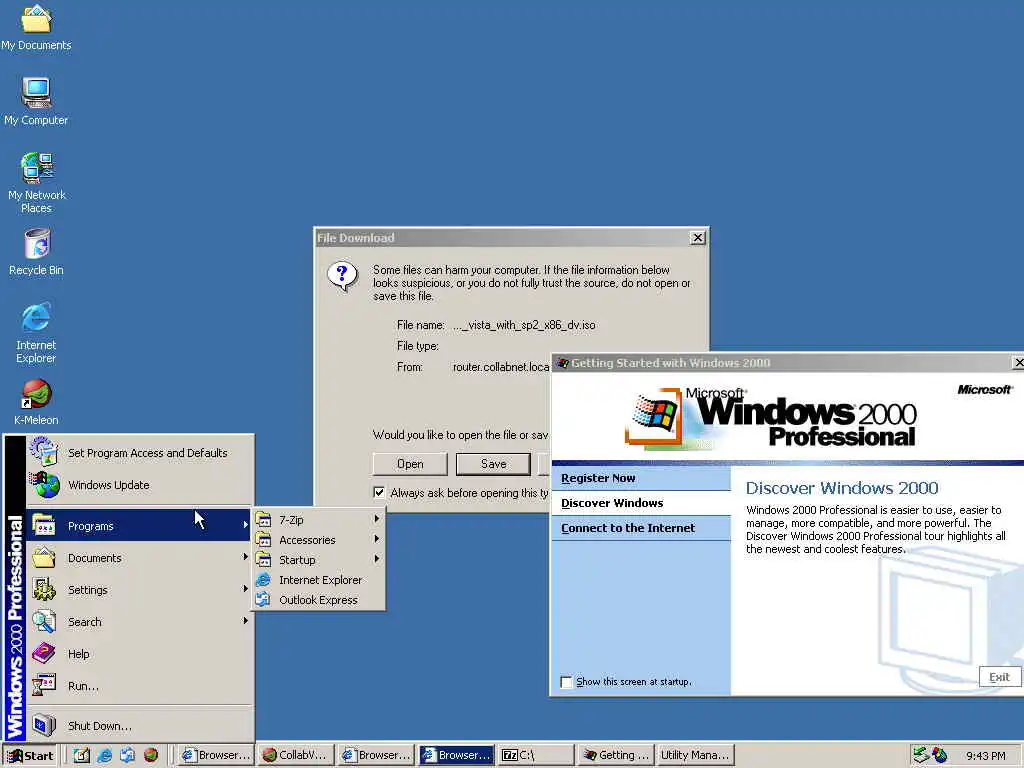Expand the Settings submenu
This screenshot has width=1024, height=768.
(x=139, y=590)
